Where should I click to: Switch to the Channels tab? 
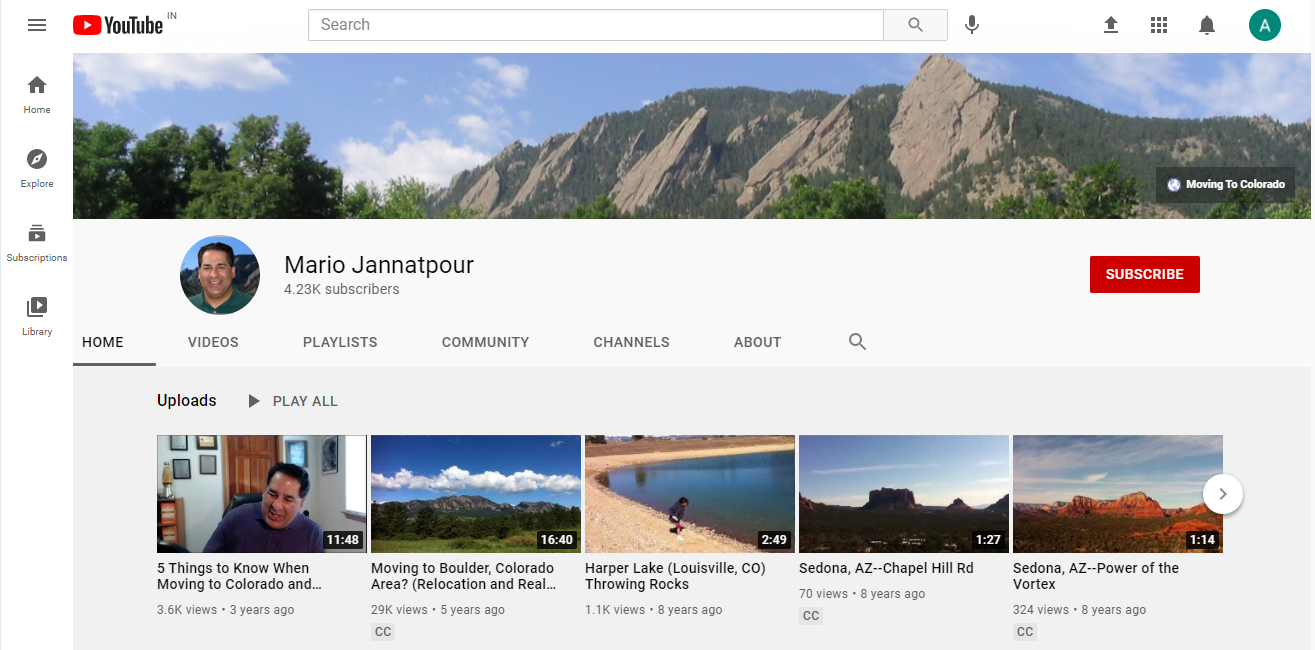(x=631, y=342)
